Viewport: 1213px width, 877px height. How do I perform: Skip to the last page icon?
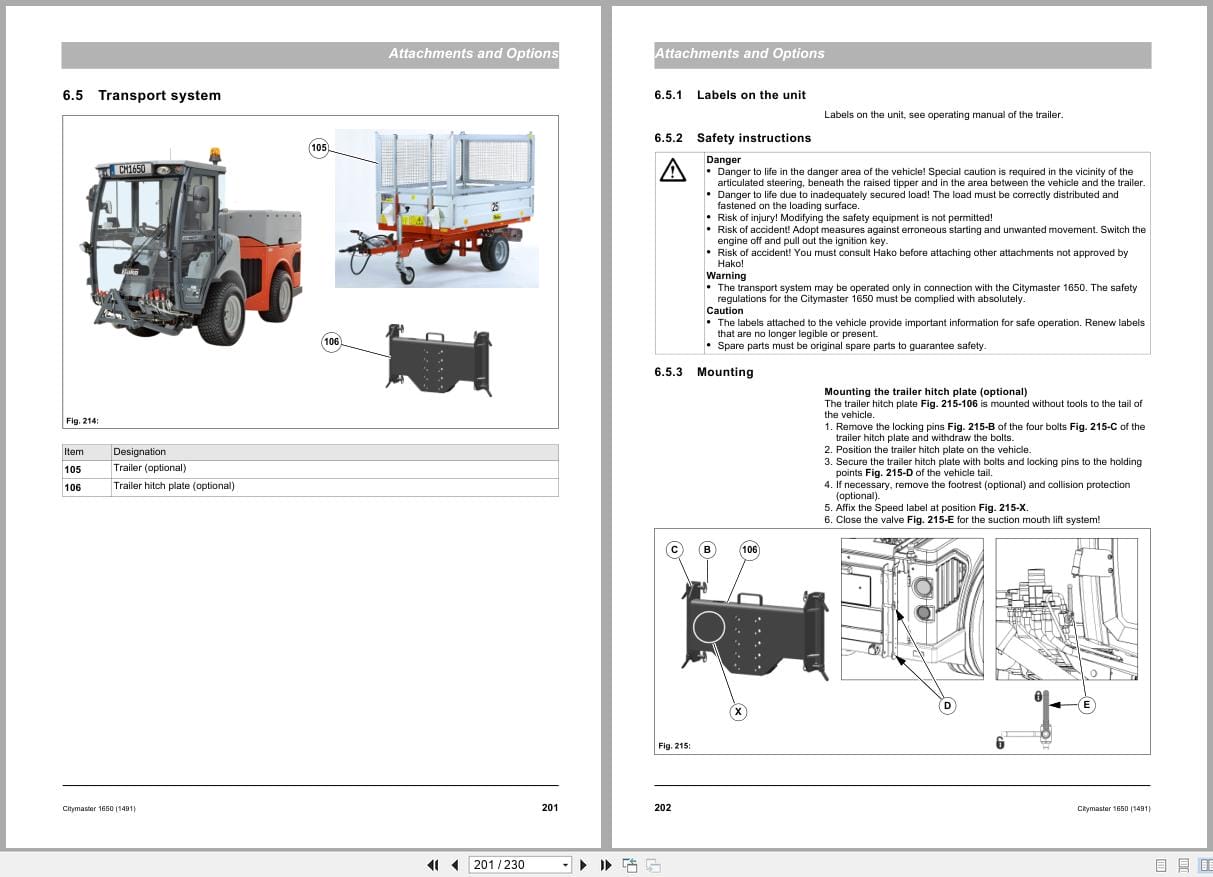[x=606, y=864]
